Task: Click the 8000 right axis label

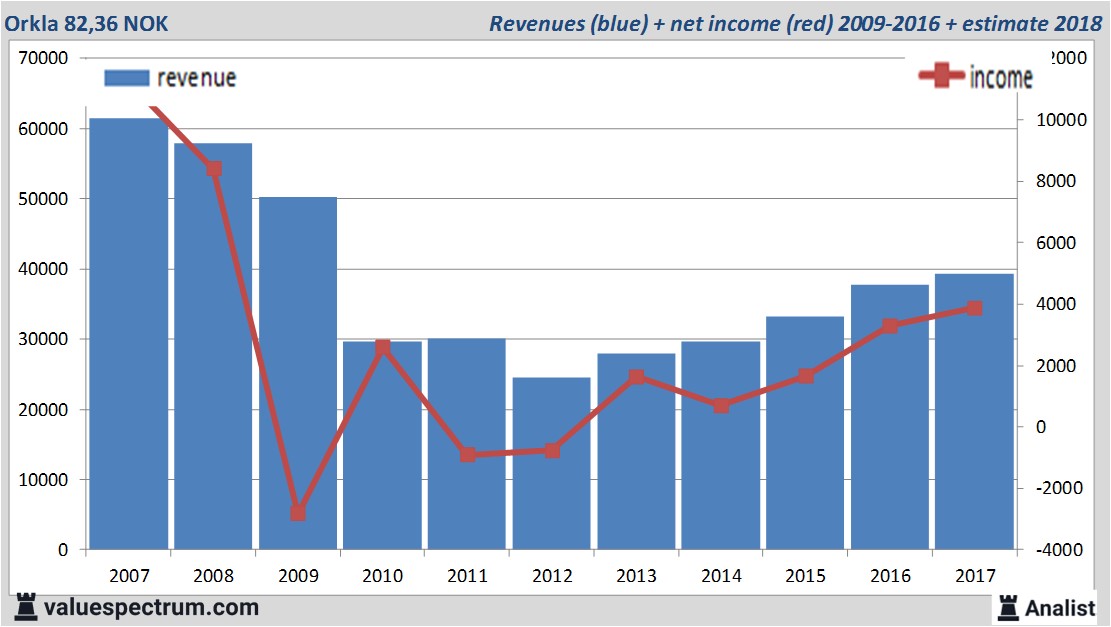Action: pyautogui.click(x=1056, y=181)
